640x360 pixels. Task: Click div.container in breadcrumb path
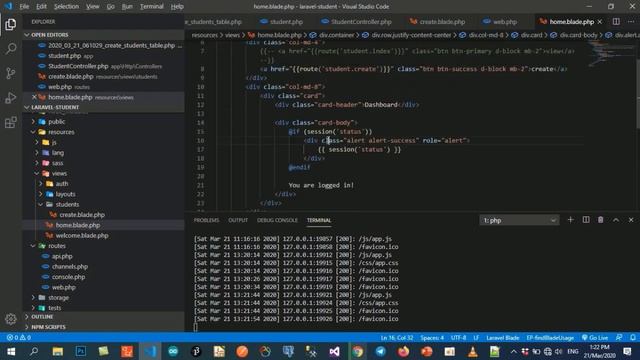click(x=336, y=35)
